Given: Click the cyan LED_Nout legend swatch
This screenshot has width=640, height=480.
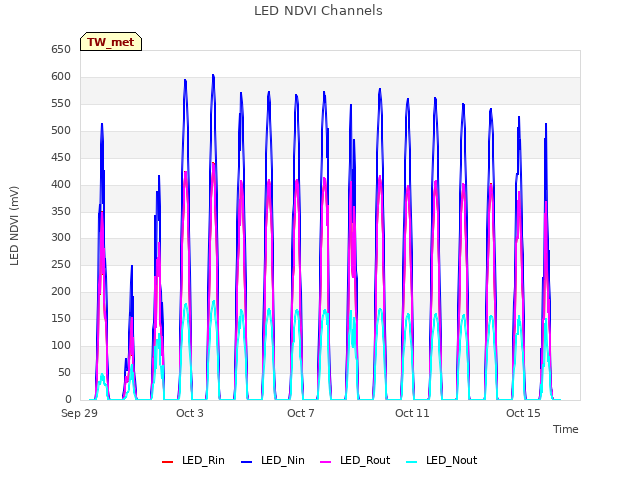Looking at the screenshot, I should click(412, 462).
